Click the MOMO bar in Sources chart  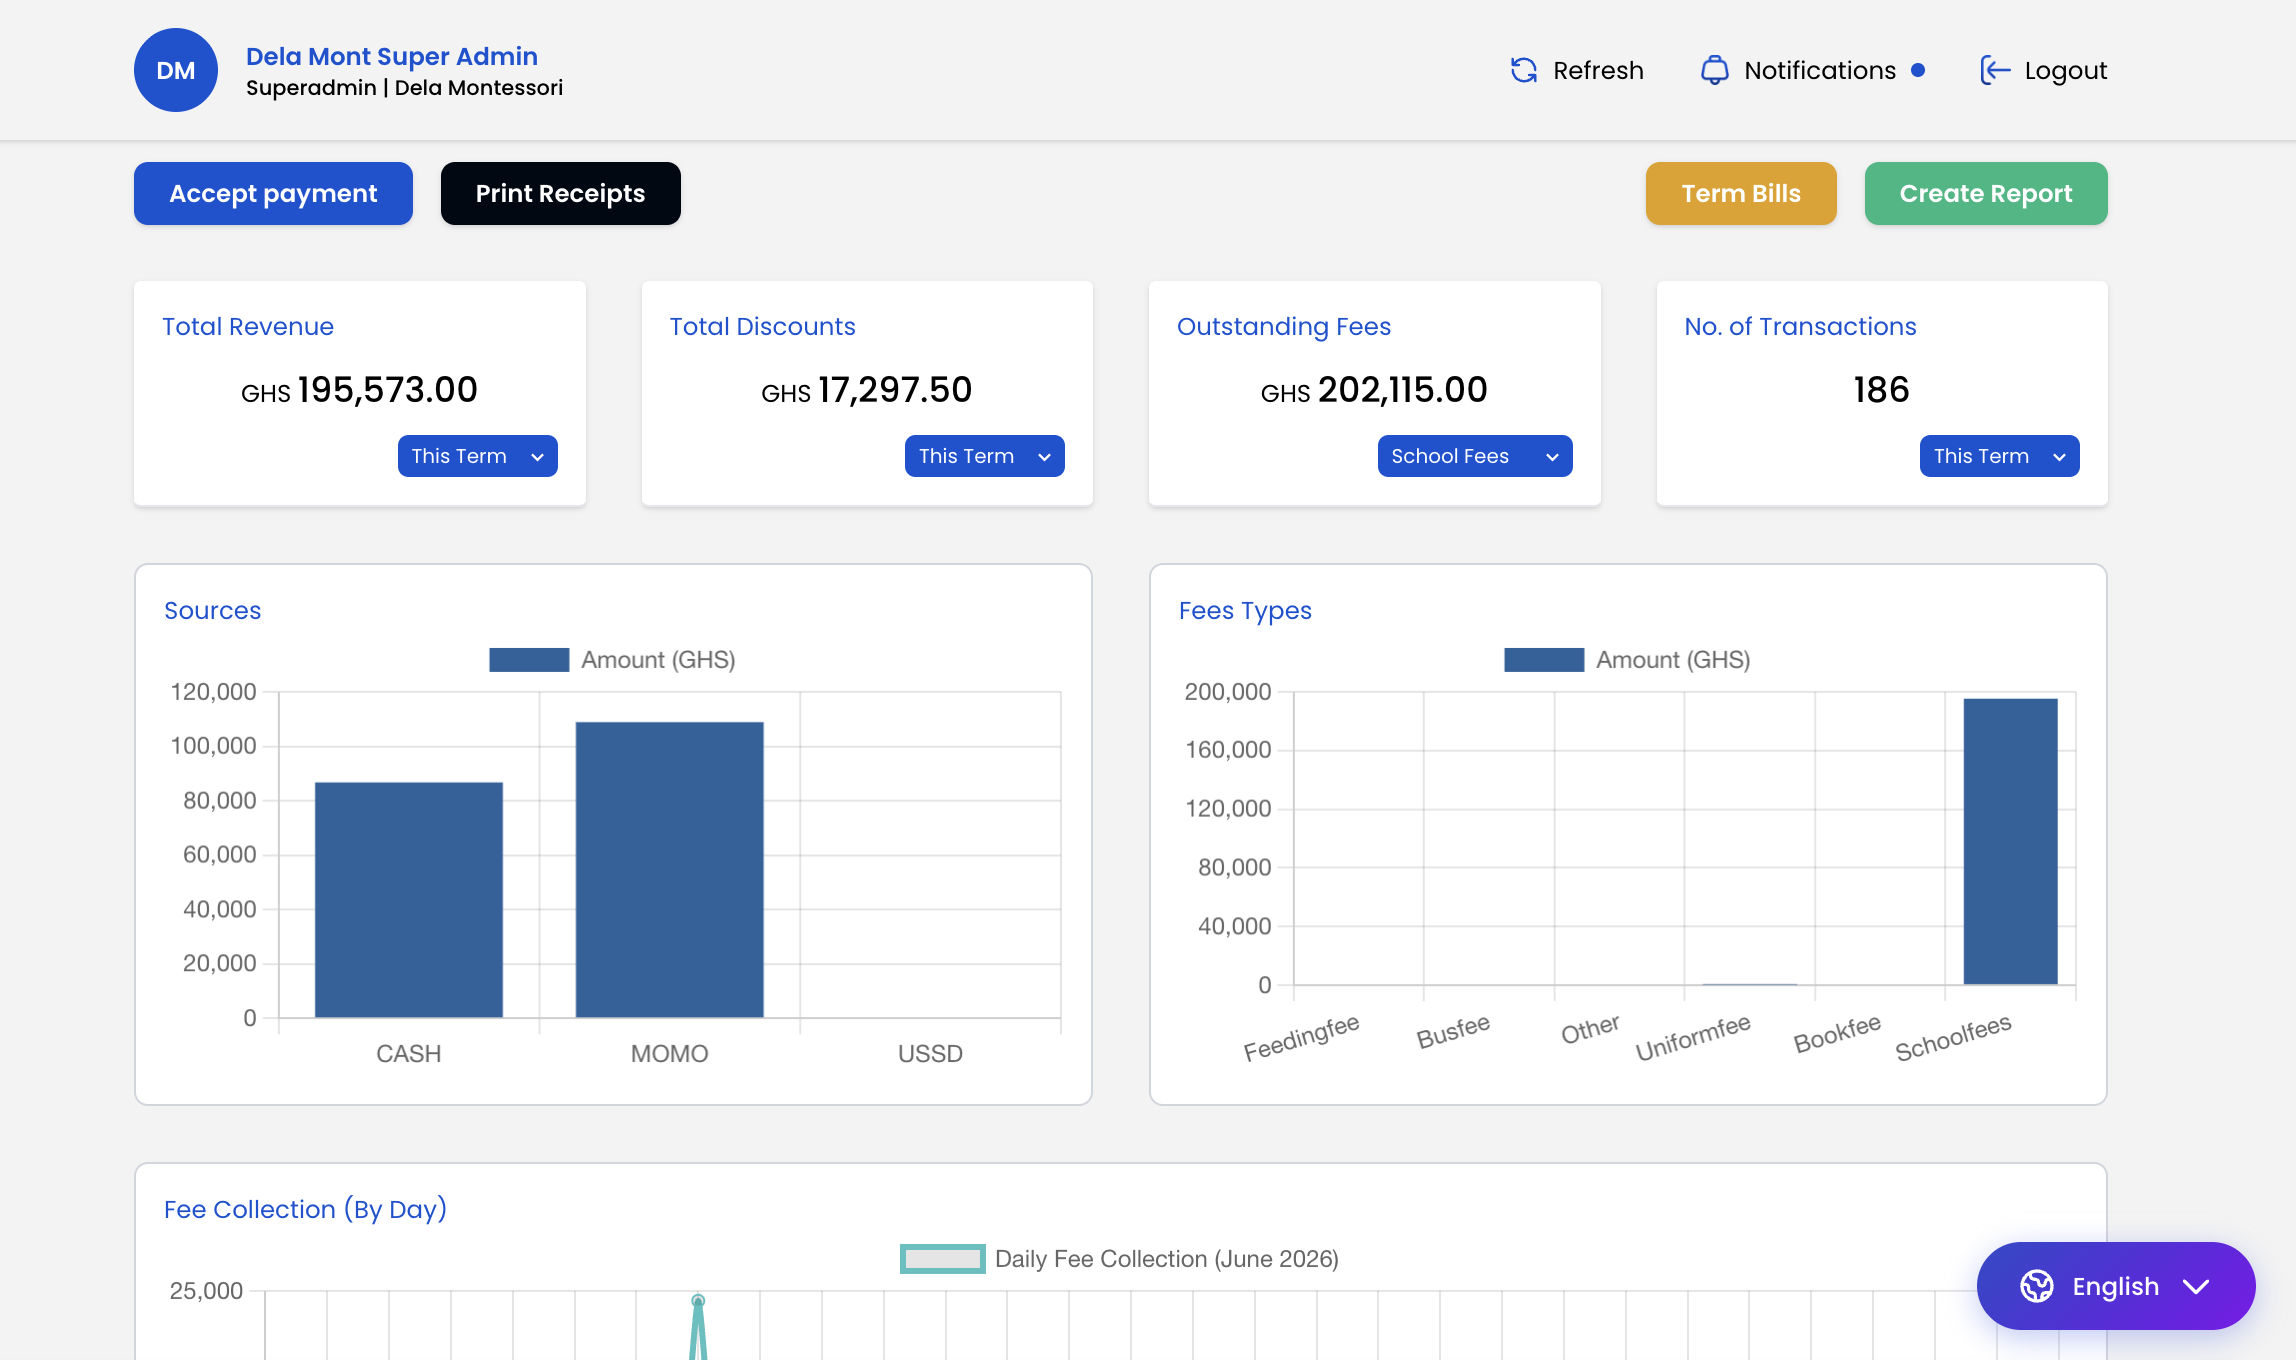(670, 870)
